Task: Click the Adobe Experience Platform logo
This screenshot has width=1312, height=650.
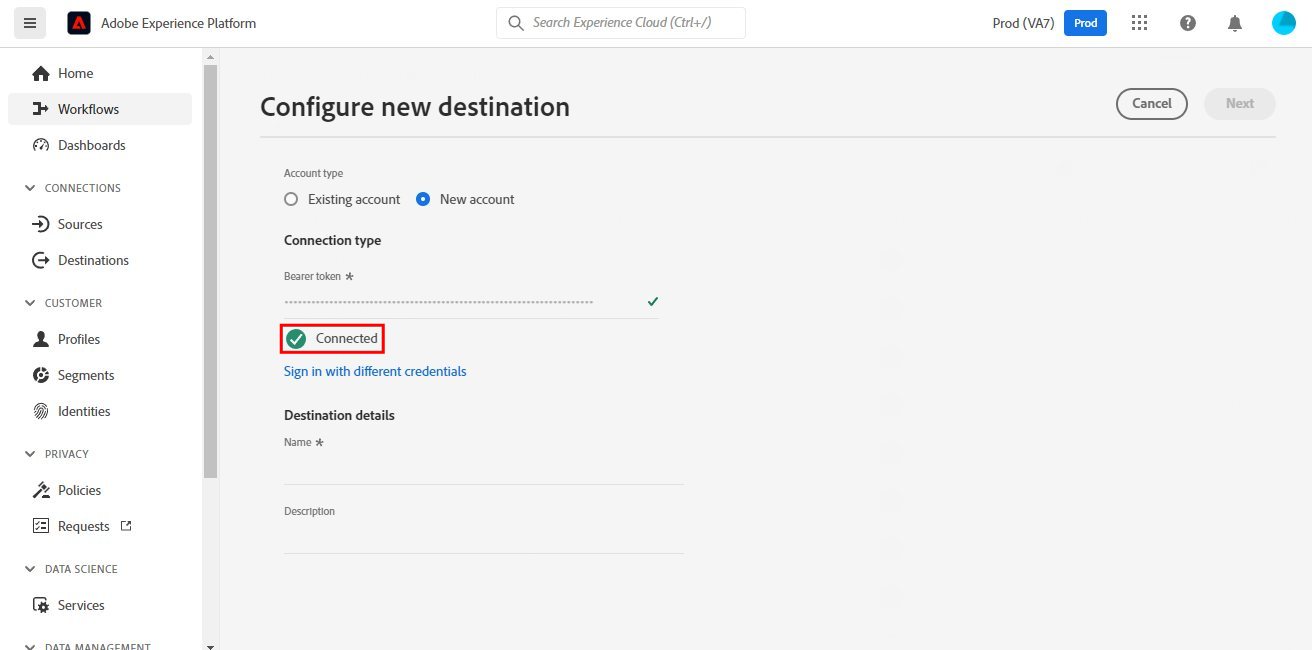Action: (79, 23)
